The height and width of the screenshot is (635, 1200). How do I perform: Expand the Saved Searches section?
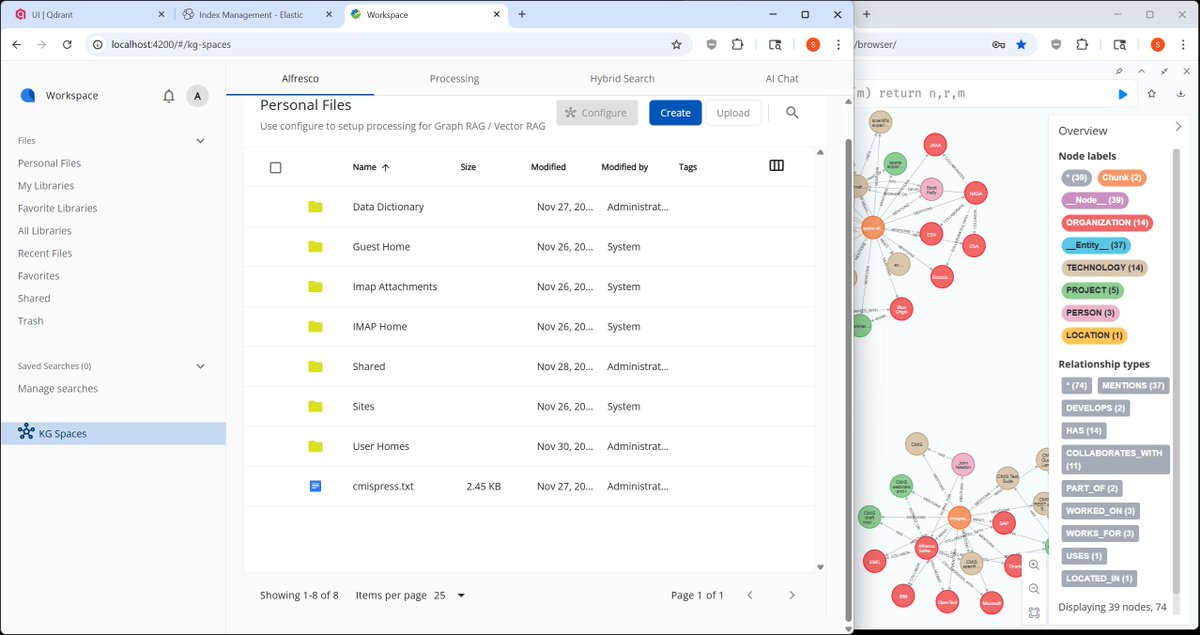tap(199, 366)
